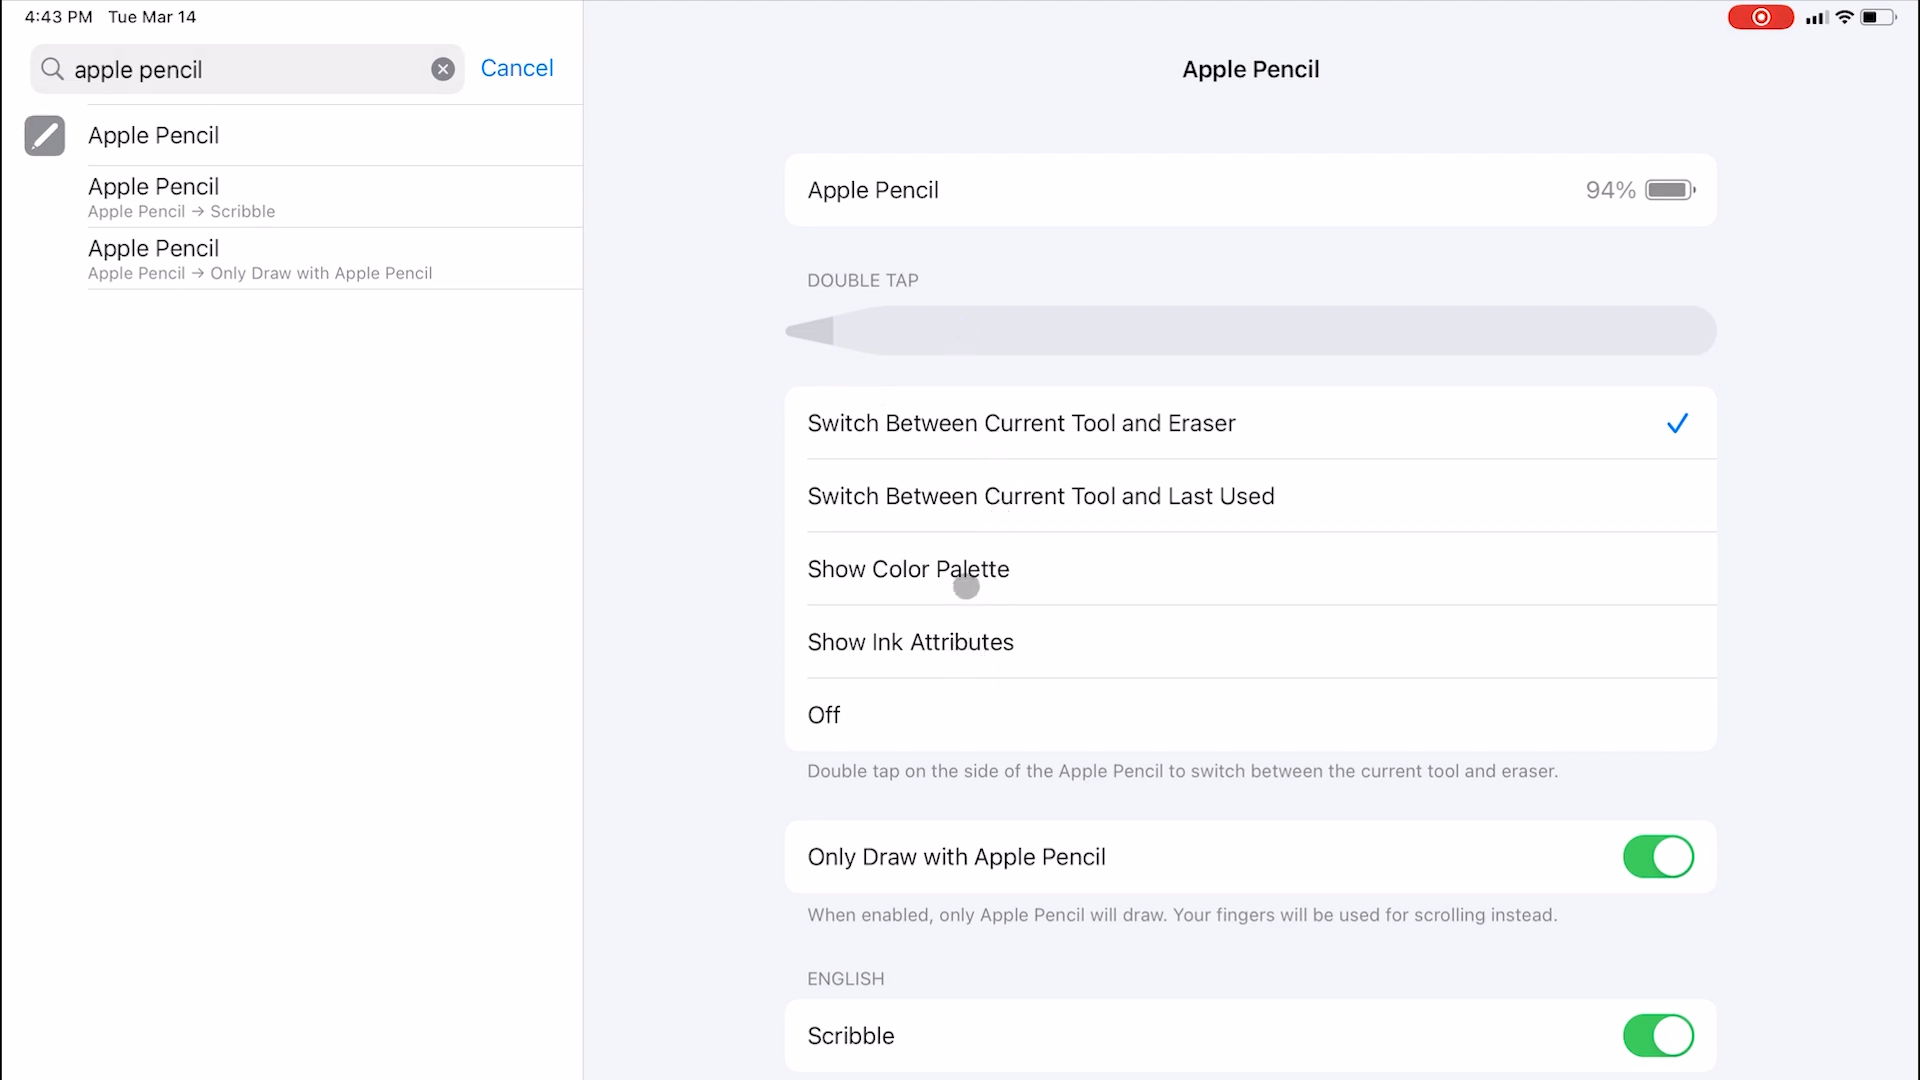Choose Show Ink Attributes option
Image resolution: width=1920 pixels, height=1080 pixels.
click(1251, 642)
